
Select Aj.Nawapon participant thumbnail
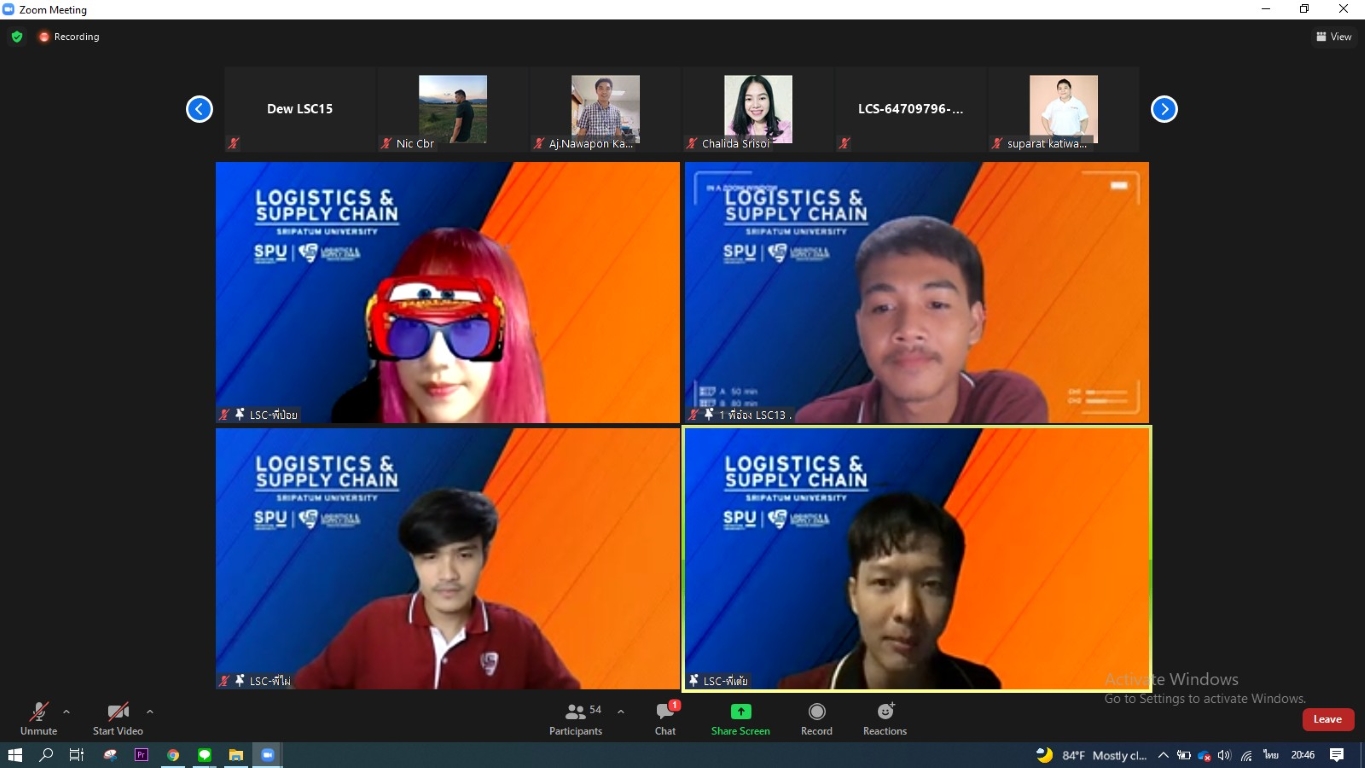click(605, 109)
